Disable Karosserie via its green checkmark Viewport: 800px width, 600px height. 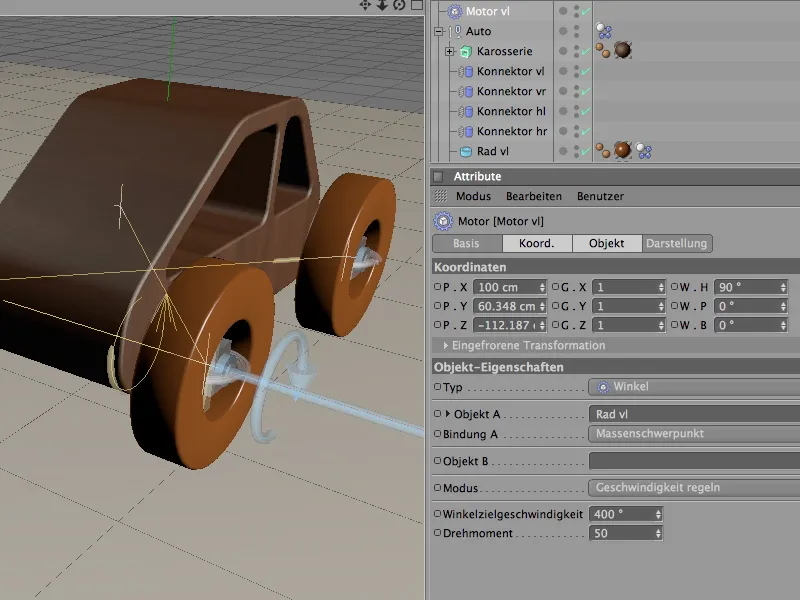pos(585,52)
